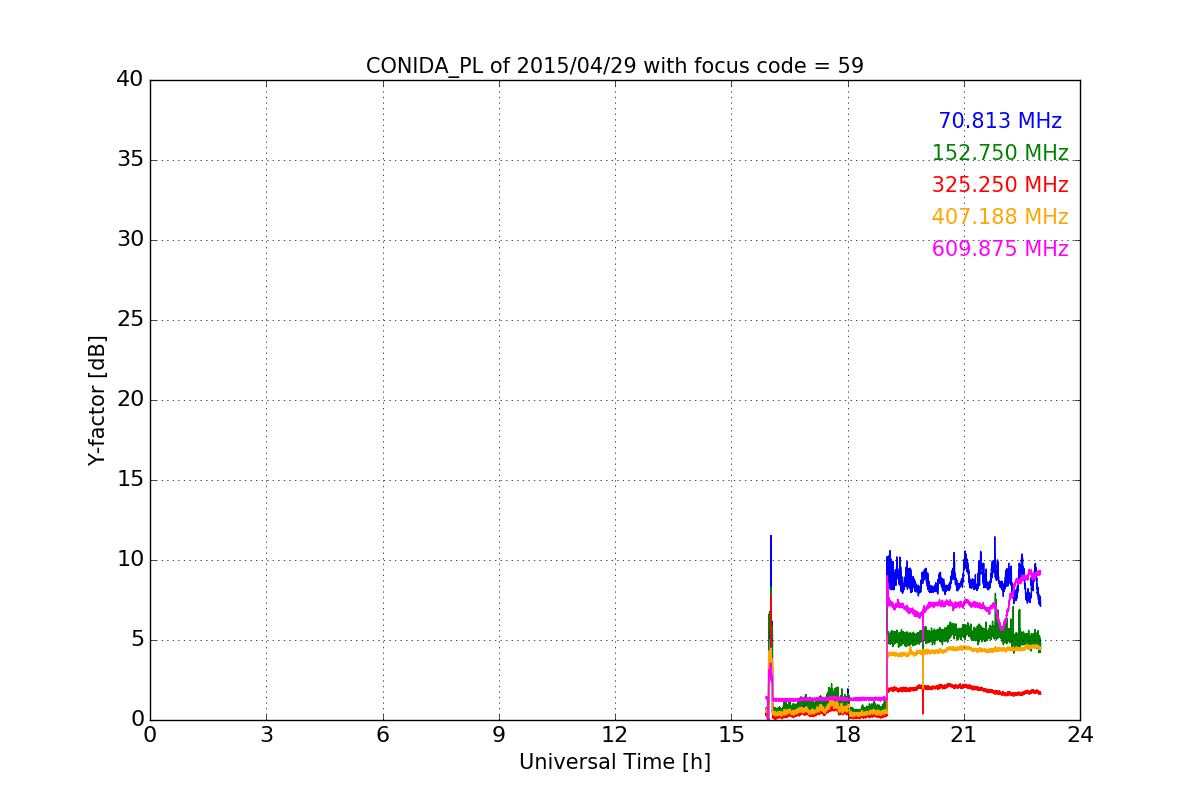Click the y-axis tick label 35
Screen dimensions: 1200x800
[130, 160]
